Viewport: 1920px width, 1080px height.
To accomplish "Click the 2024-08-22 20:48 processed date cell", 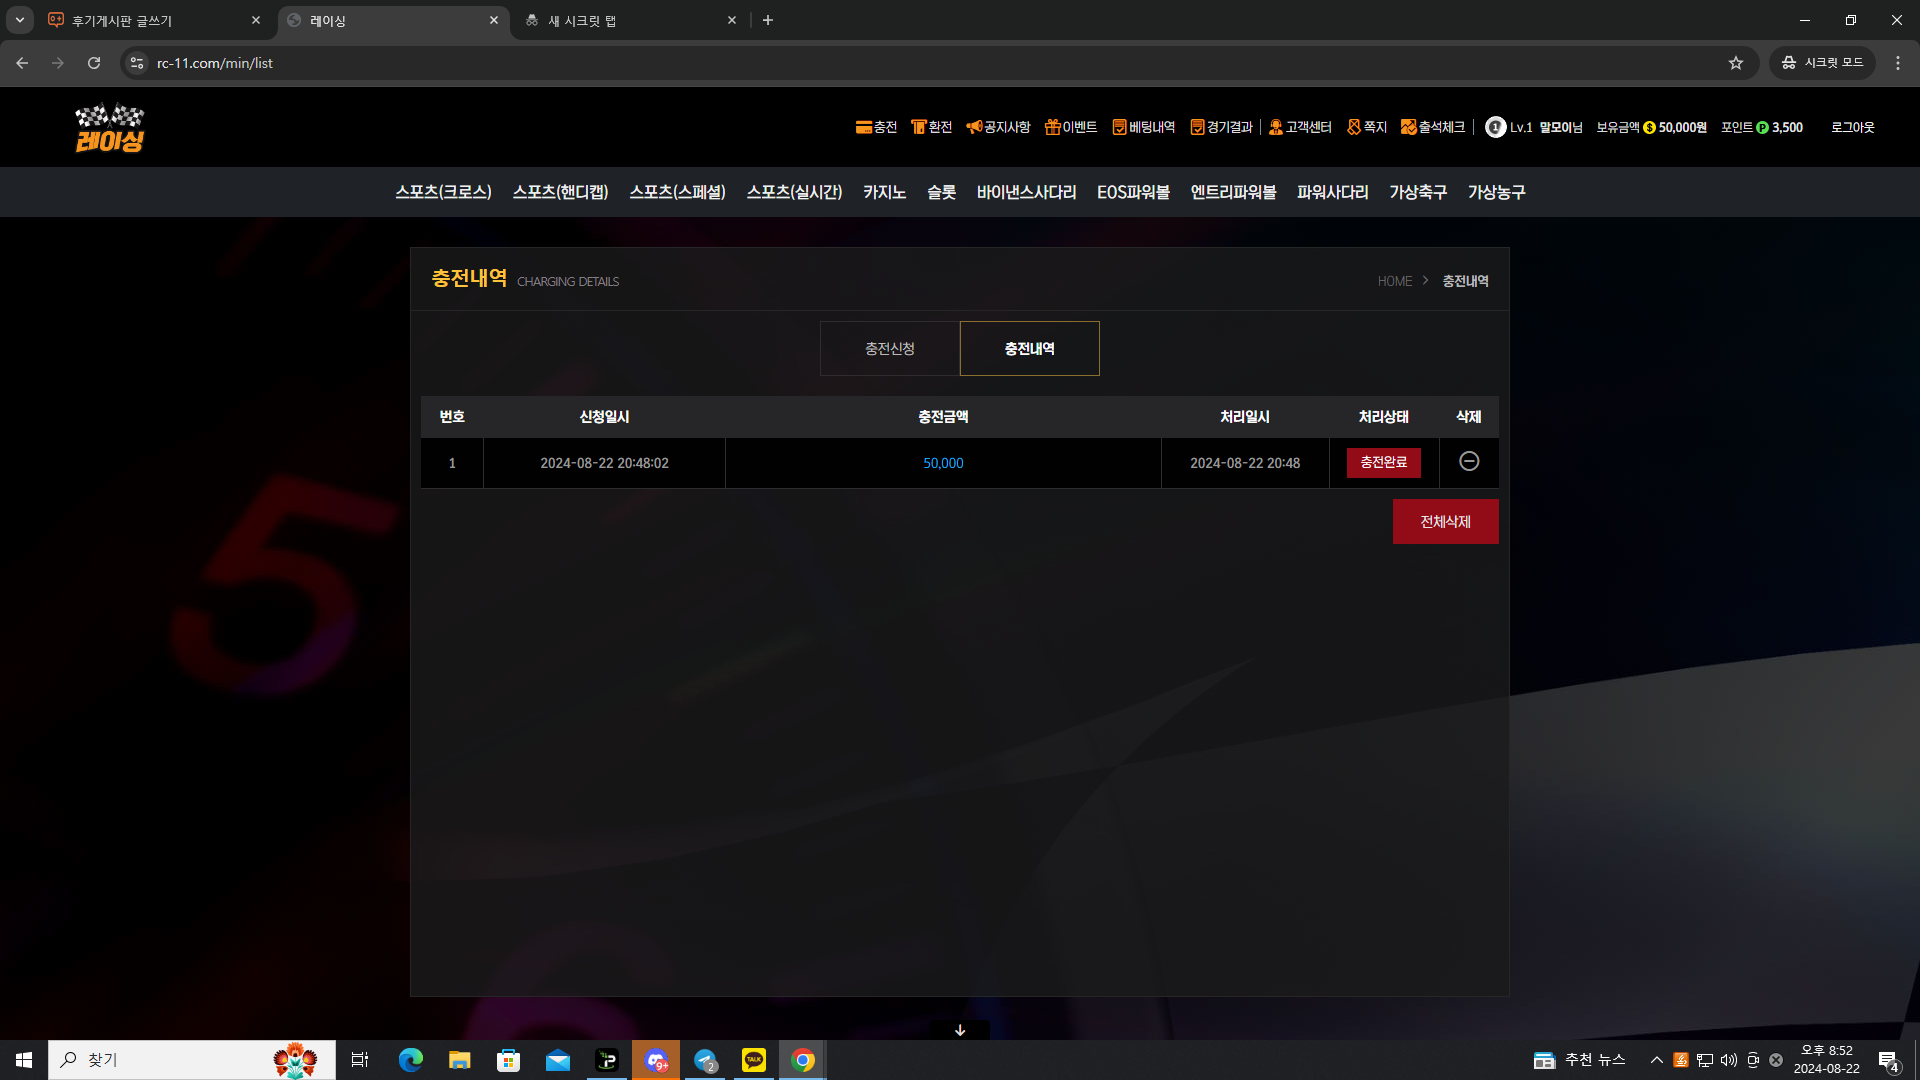I will (1245, 463).
